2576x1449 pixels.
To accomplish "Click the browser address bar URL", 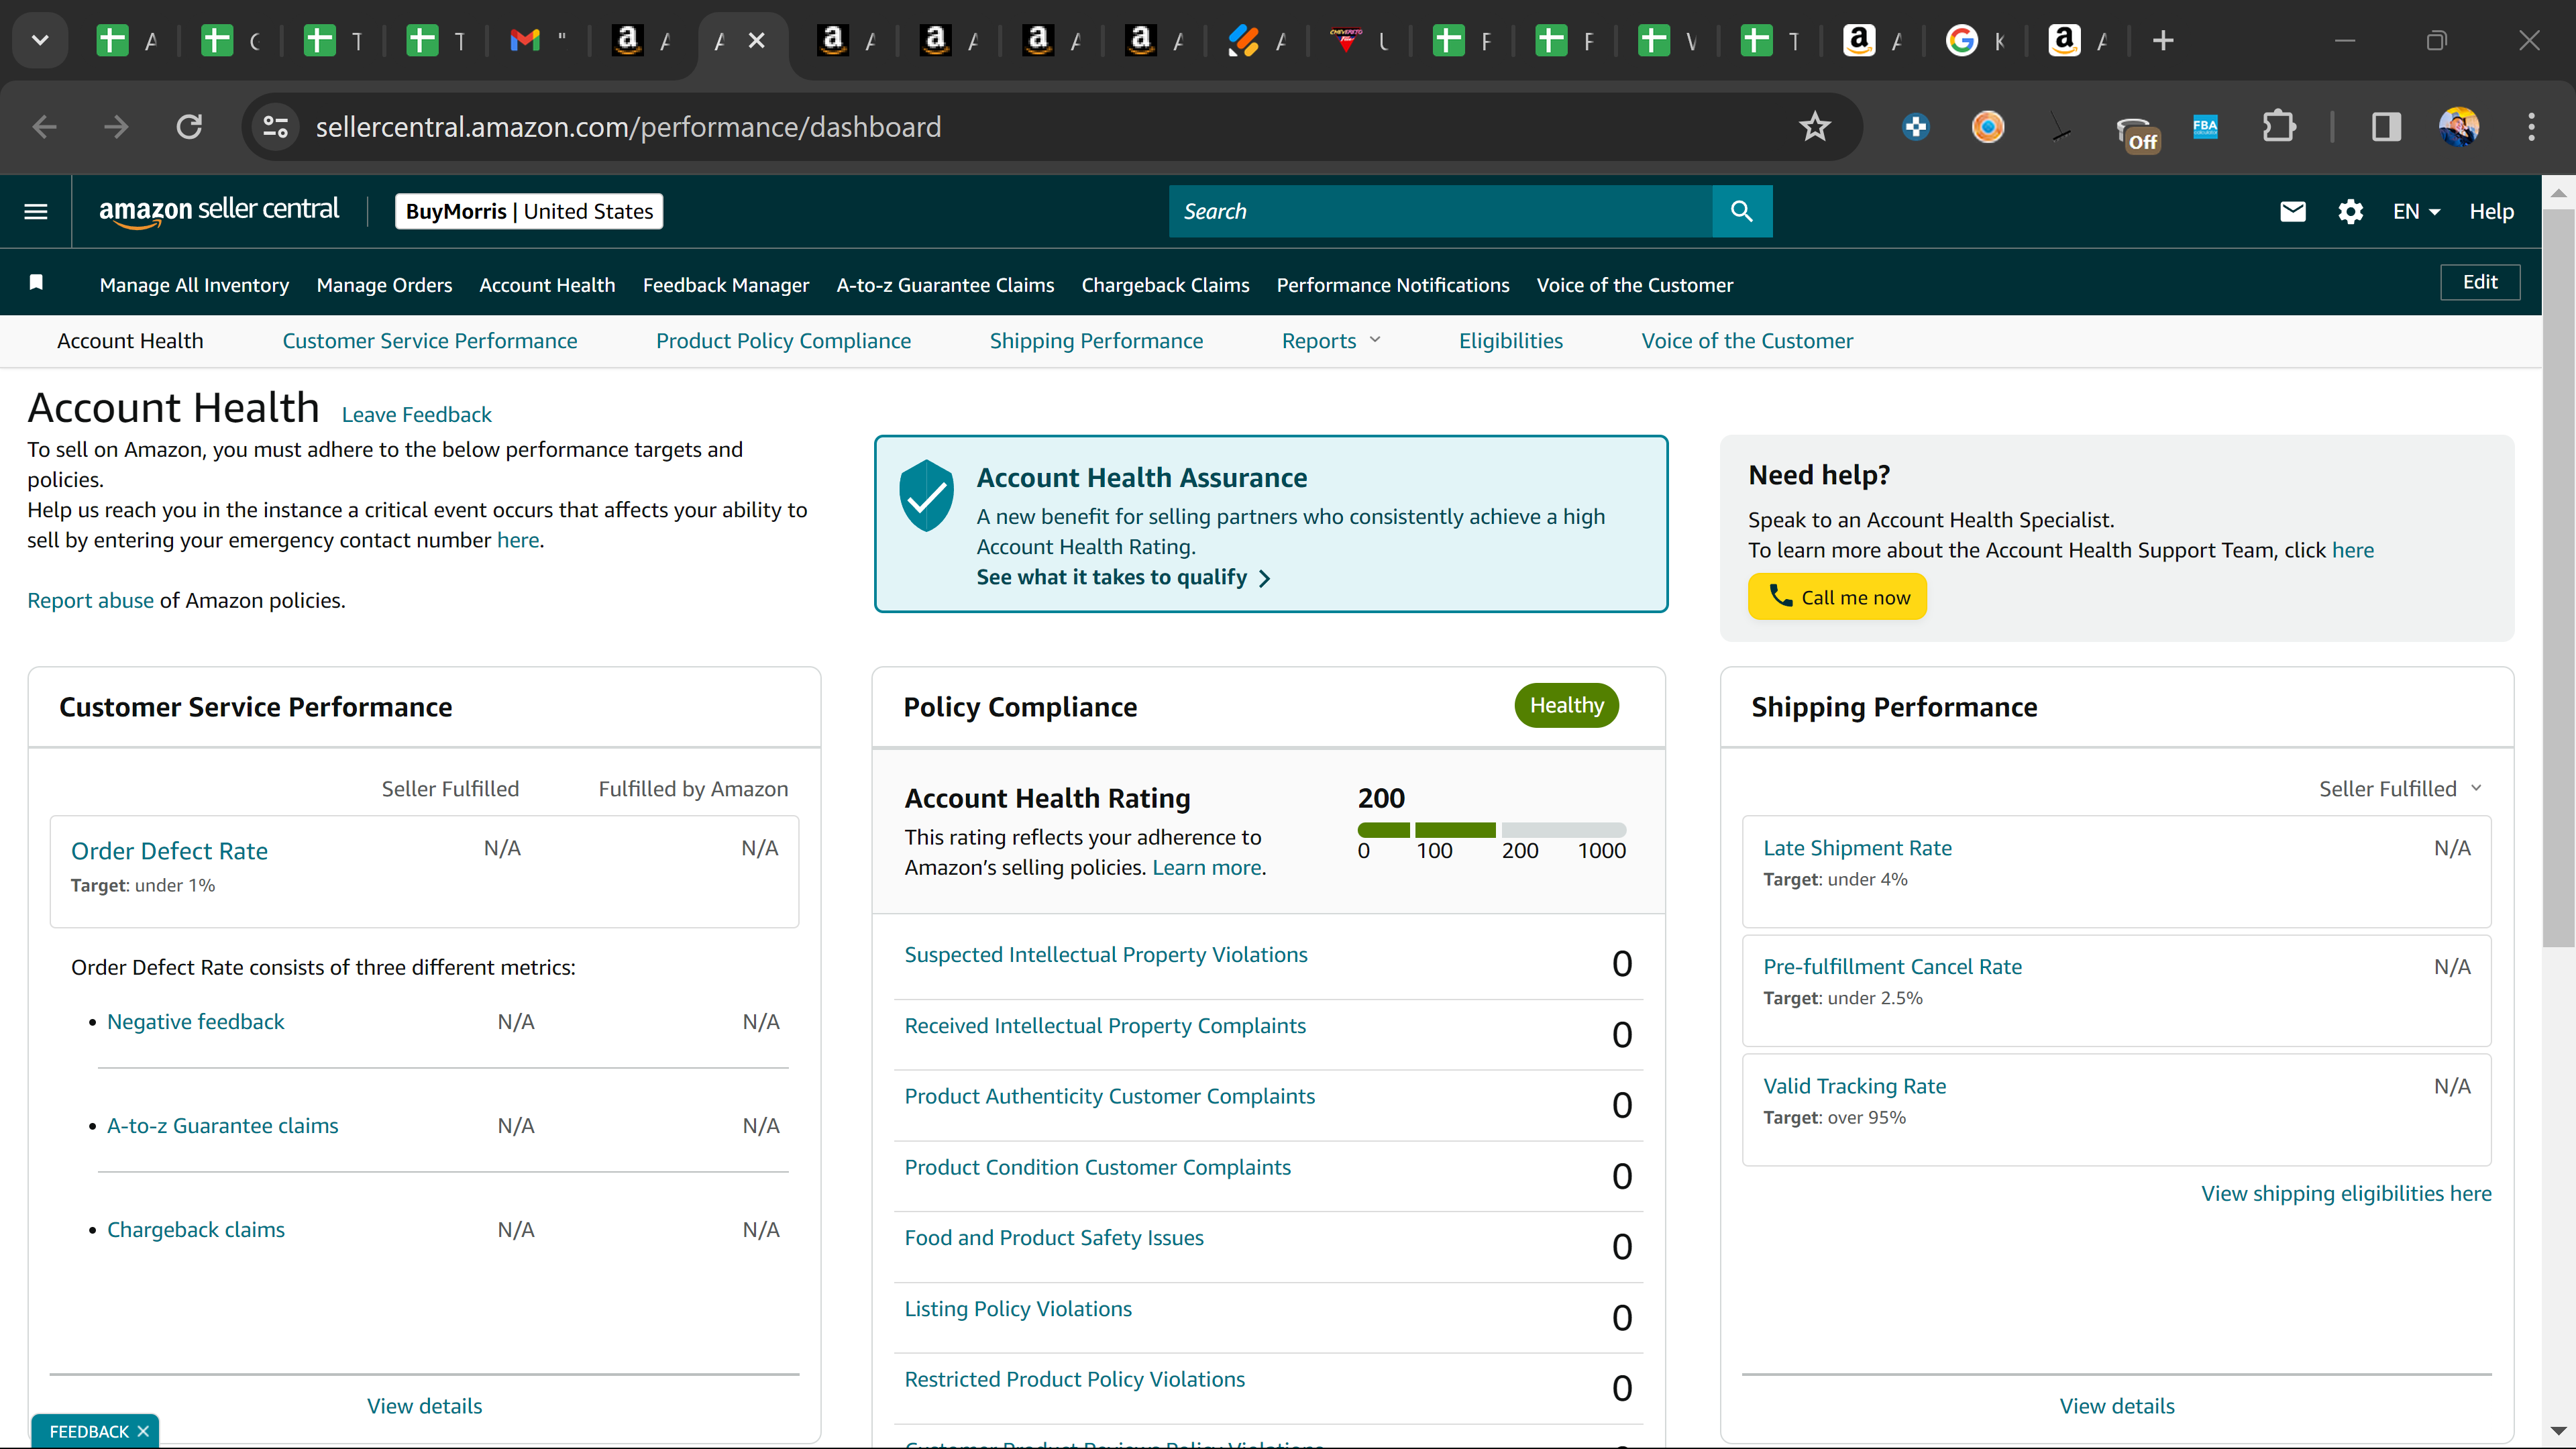I will (628, 127).
